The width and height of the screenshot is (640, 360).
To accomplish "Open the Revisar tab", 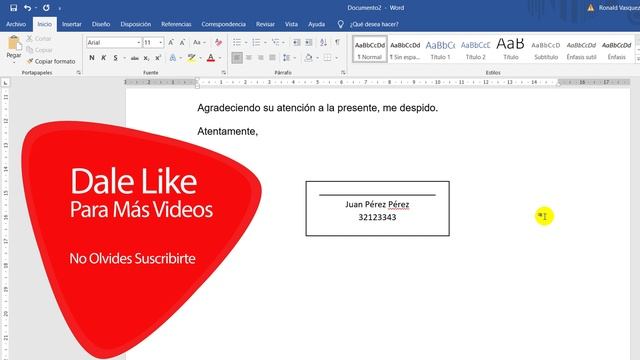I will click(265, 24).
